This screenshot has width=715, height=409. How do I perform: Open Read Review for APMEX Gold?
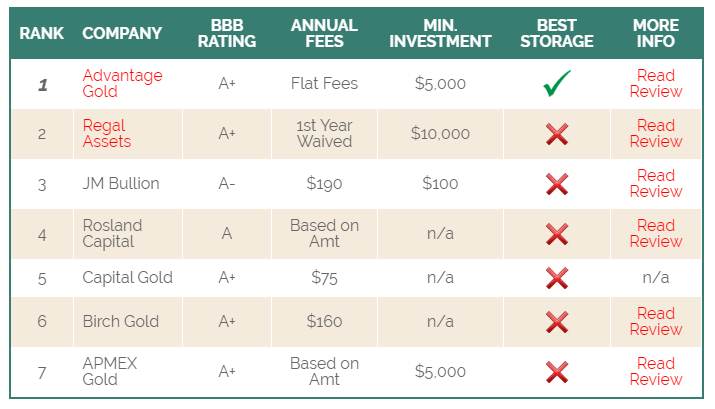[656, 372]
